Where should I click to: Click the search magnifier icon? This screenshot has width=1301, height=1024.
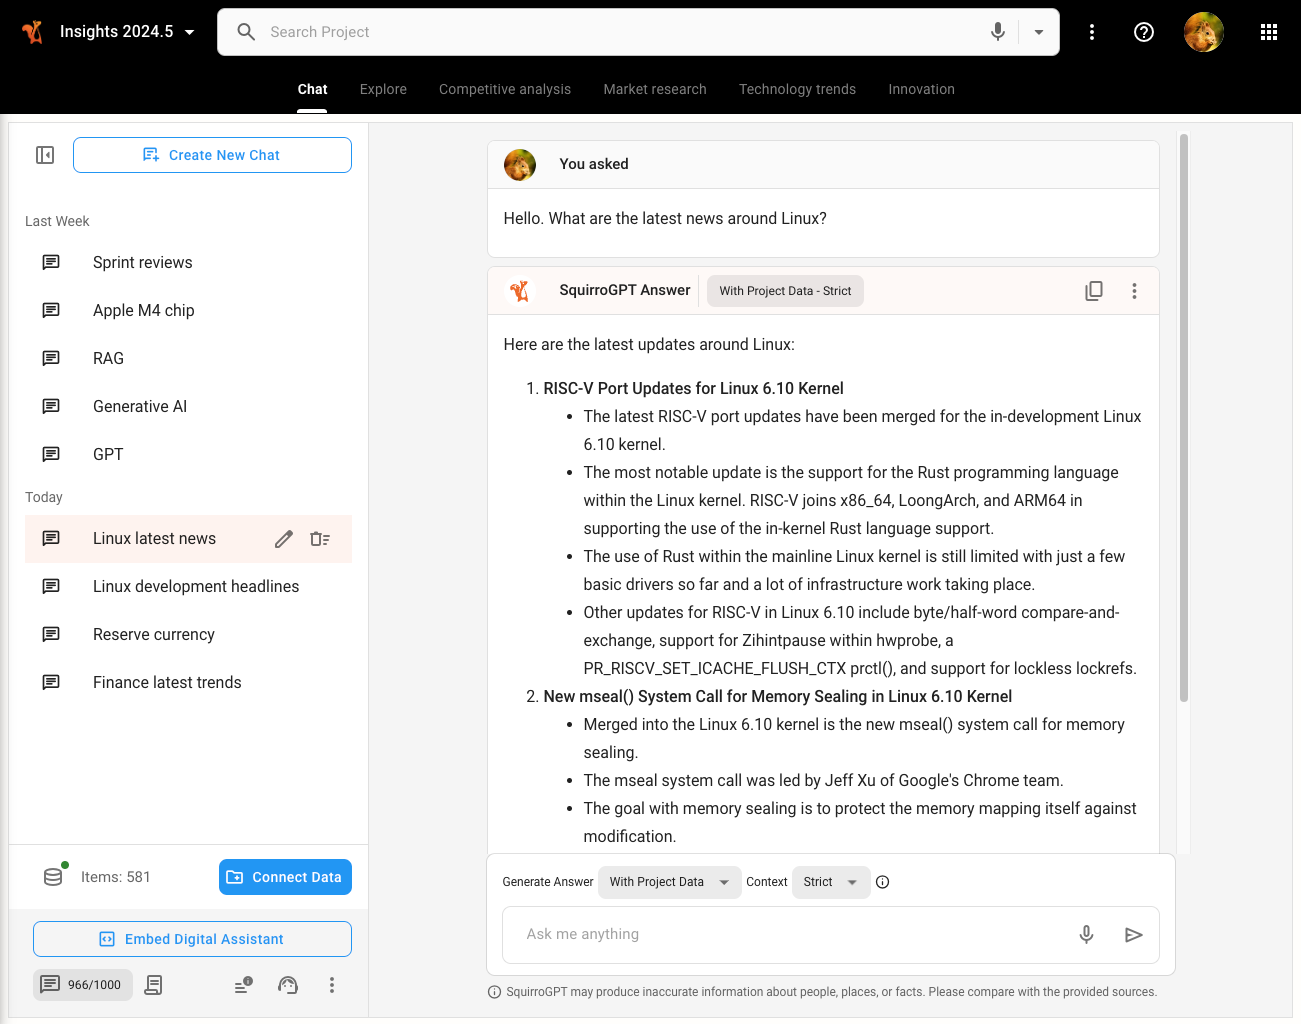pos(246,32)
